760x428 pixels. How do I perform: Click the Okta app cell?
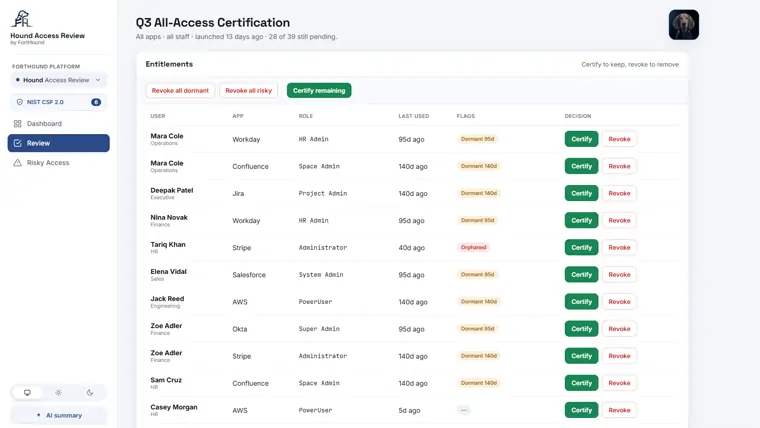(x=239, y=329)
